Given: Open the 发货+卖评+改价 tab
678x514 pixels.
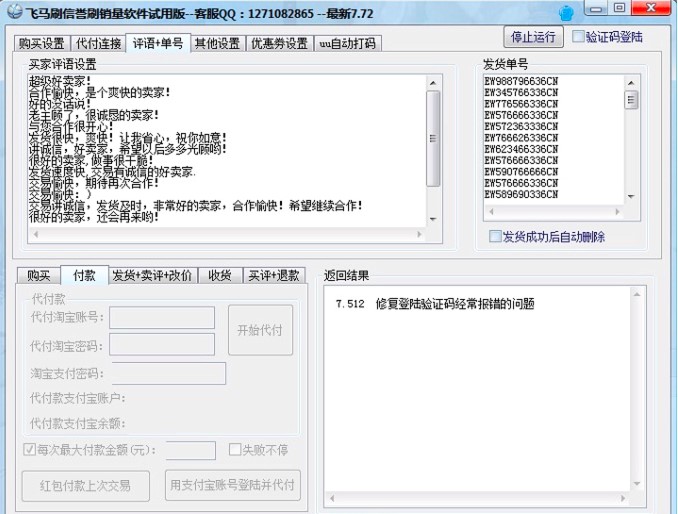Looking at the screenshot, I should [x=152, y=275].
